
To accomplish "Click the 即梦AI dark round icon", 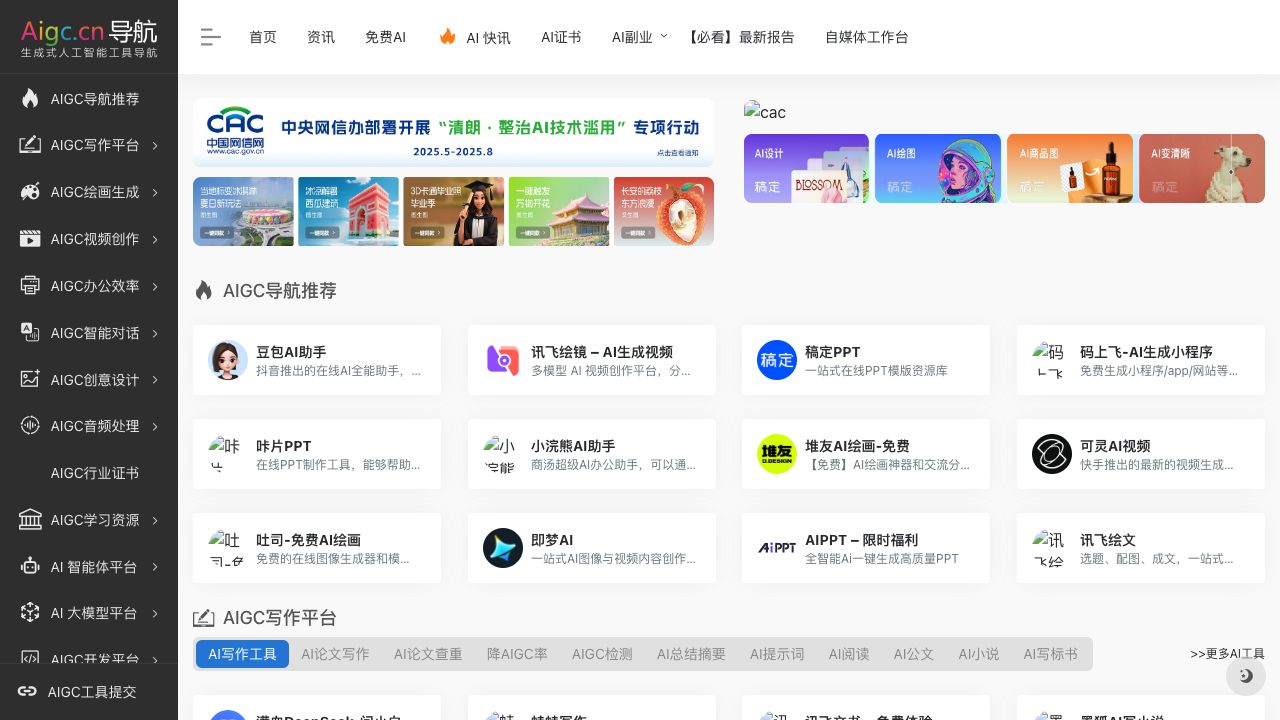I will [503, 548].
